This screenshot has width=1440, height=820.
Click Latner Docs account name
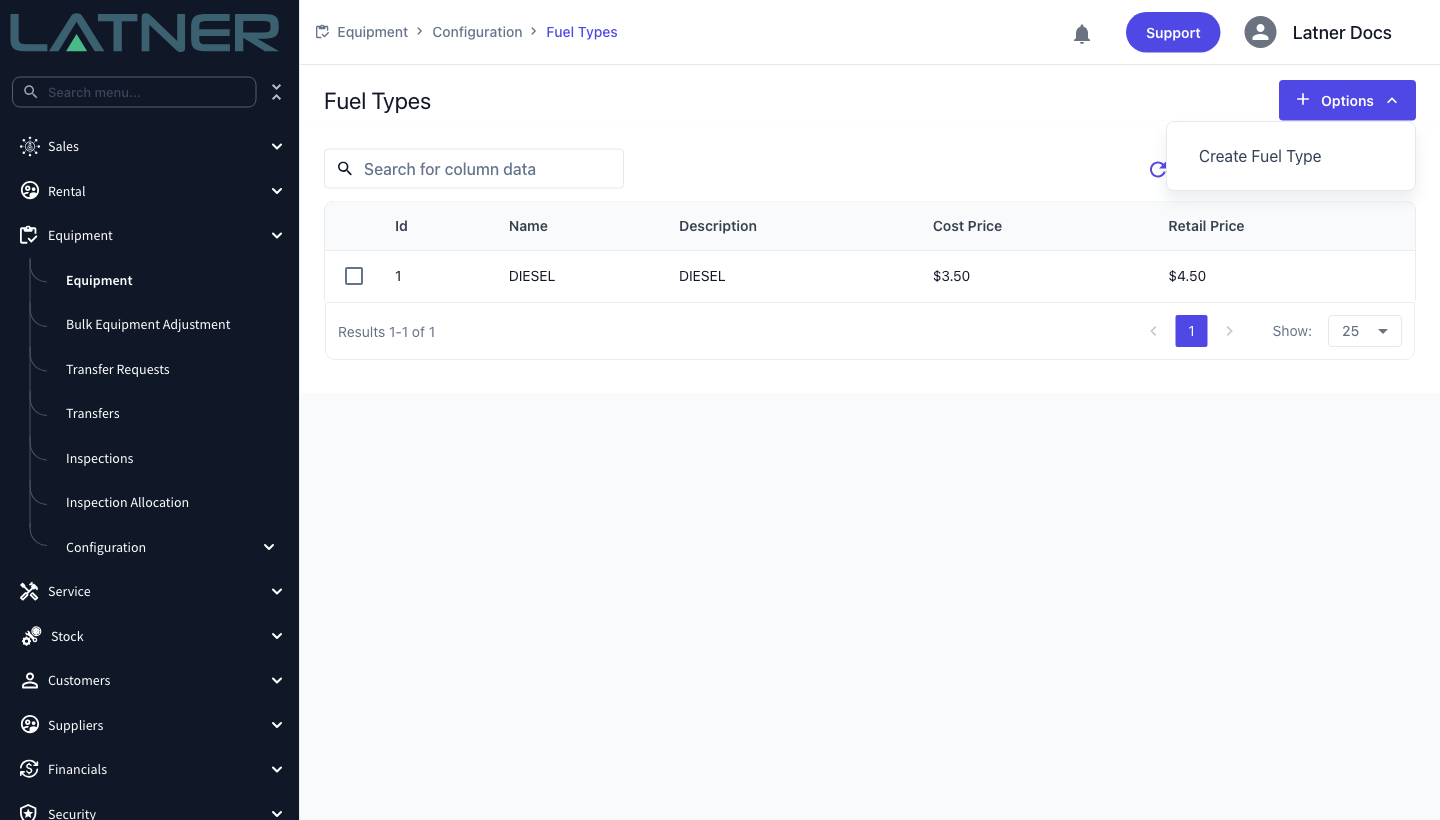click(1342, 32)
